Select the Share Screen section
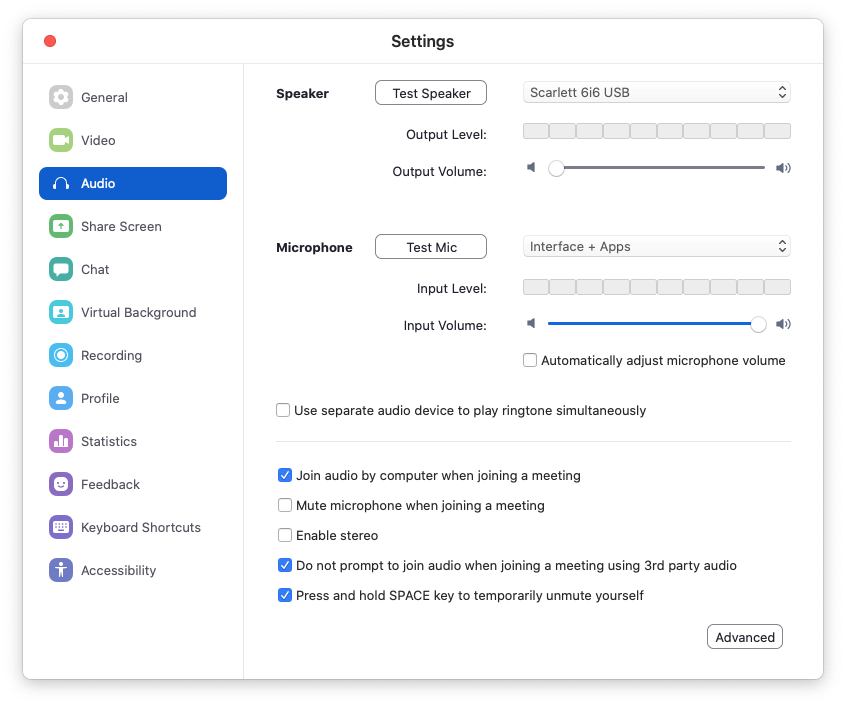Screen dimensions: 846x706 point(133,226)
